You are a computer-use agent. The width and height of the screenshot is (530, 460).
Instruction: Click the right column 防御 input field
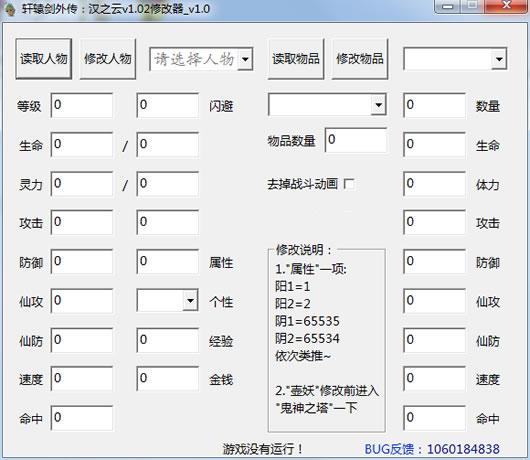tap(434, 262)
